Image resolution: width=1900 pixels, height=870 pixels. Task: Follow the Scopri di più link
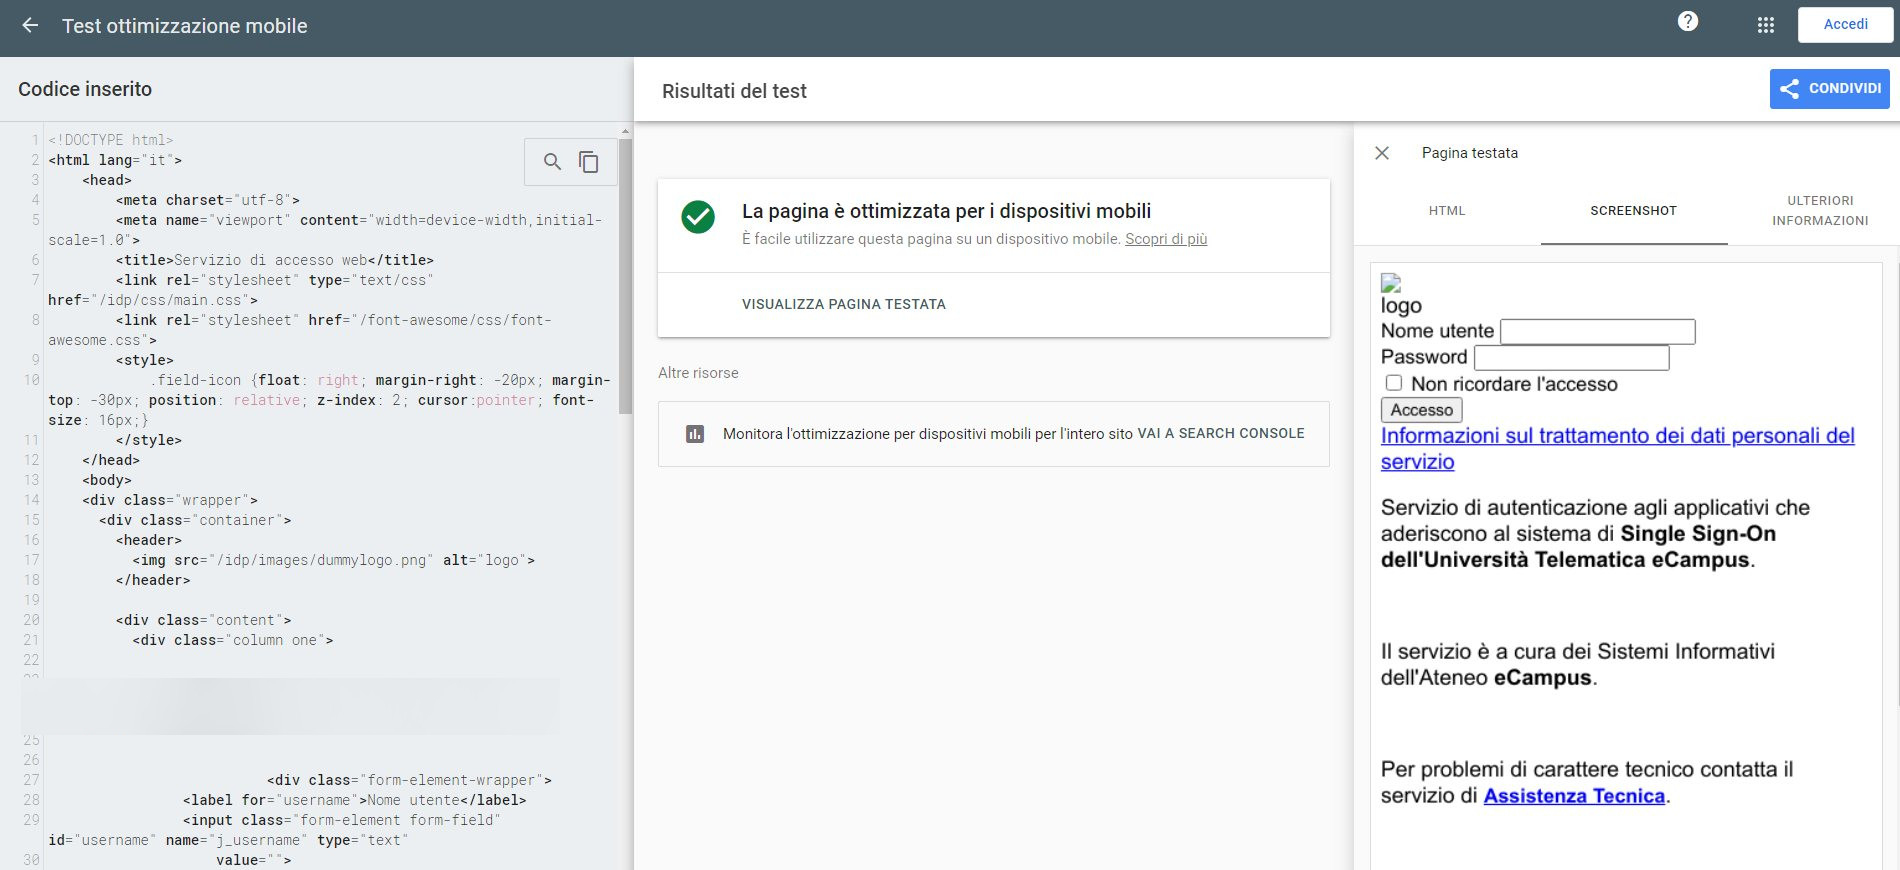(x=1166, y=239)
